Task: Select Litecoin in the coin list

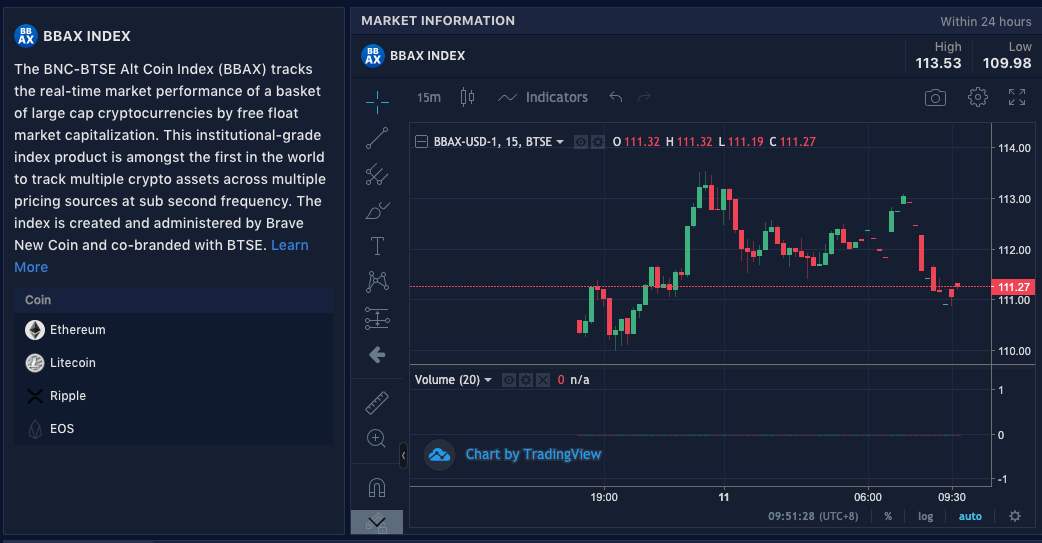Action: (173, 363)
